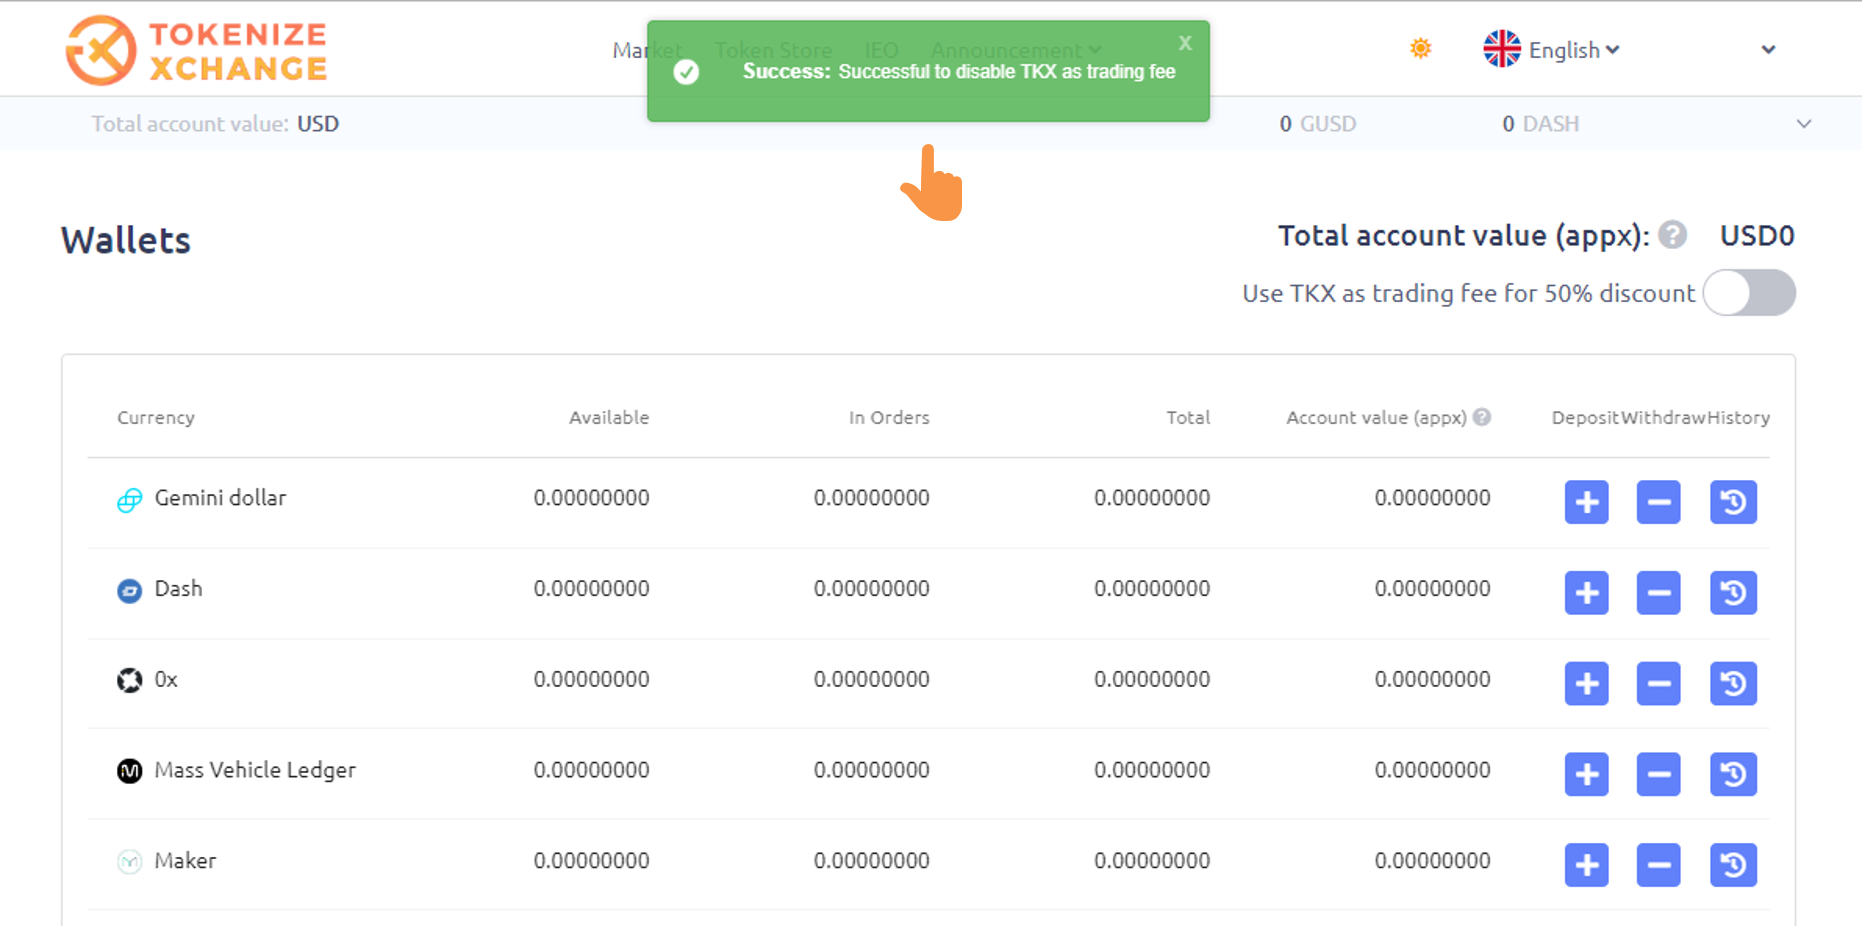The image size is (1862, 926).
Task: Deposit Mass Vehicle Ledger plus icon
Action: click(1586, 774)
